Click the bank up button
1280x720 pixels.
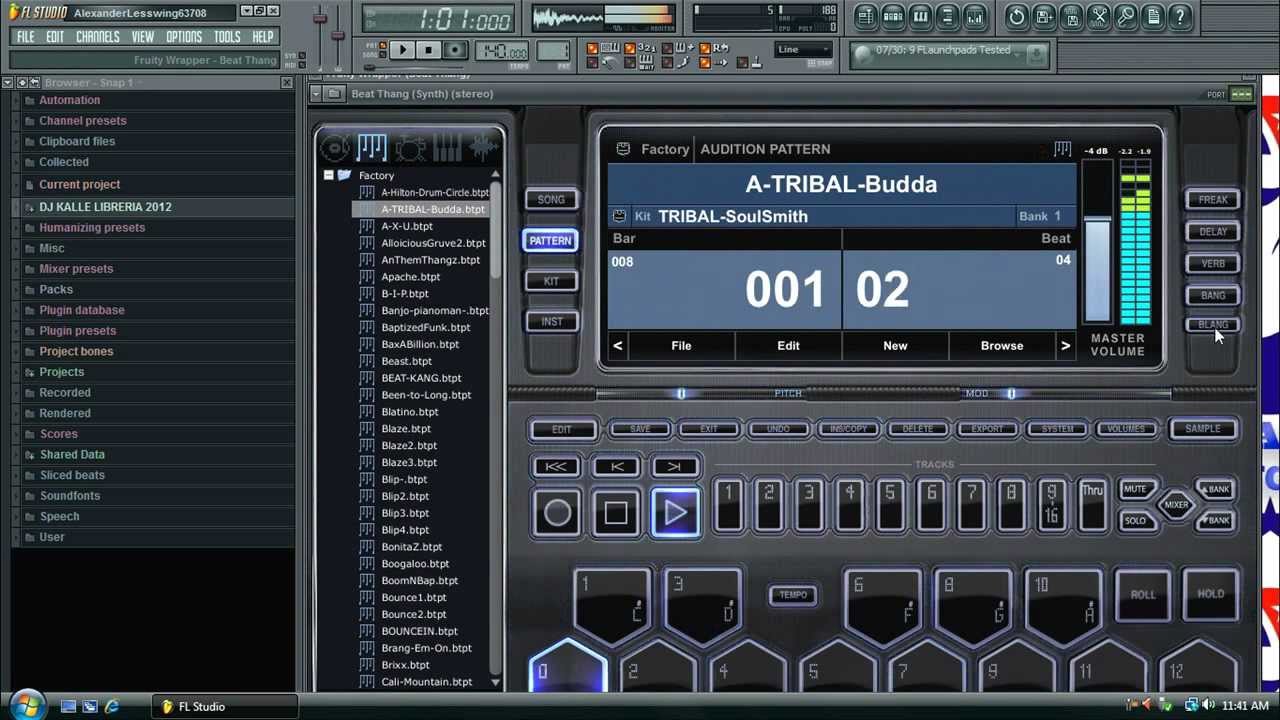coord(1217,490)
